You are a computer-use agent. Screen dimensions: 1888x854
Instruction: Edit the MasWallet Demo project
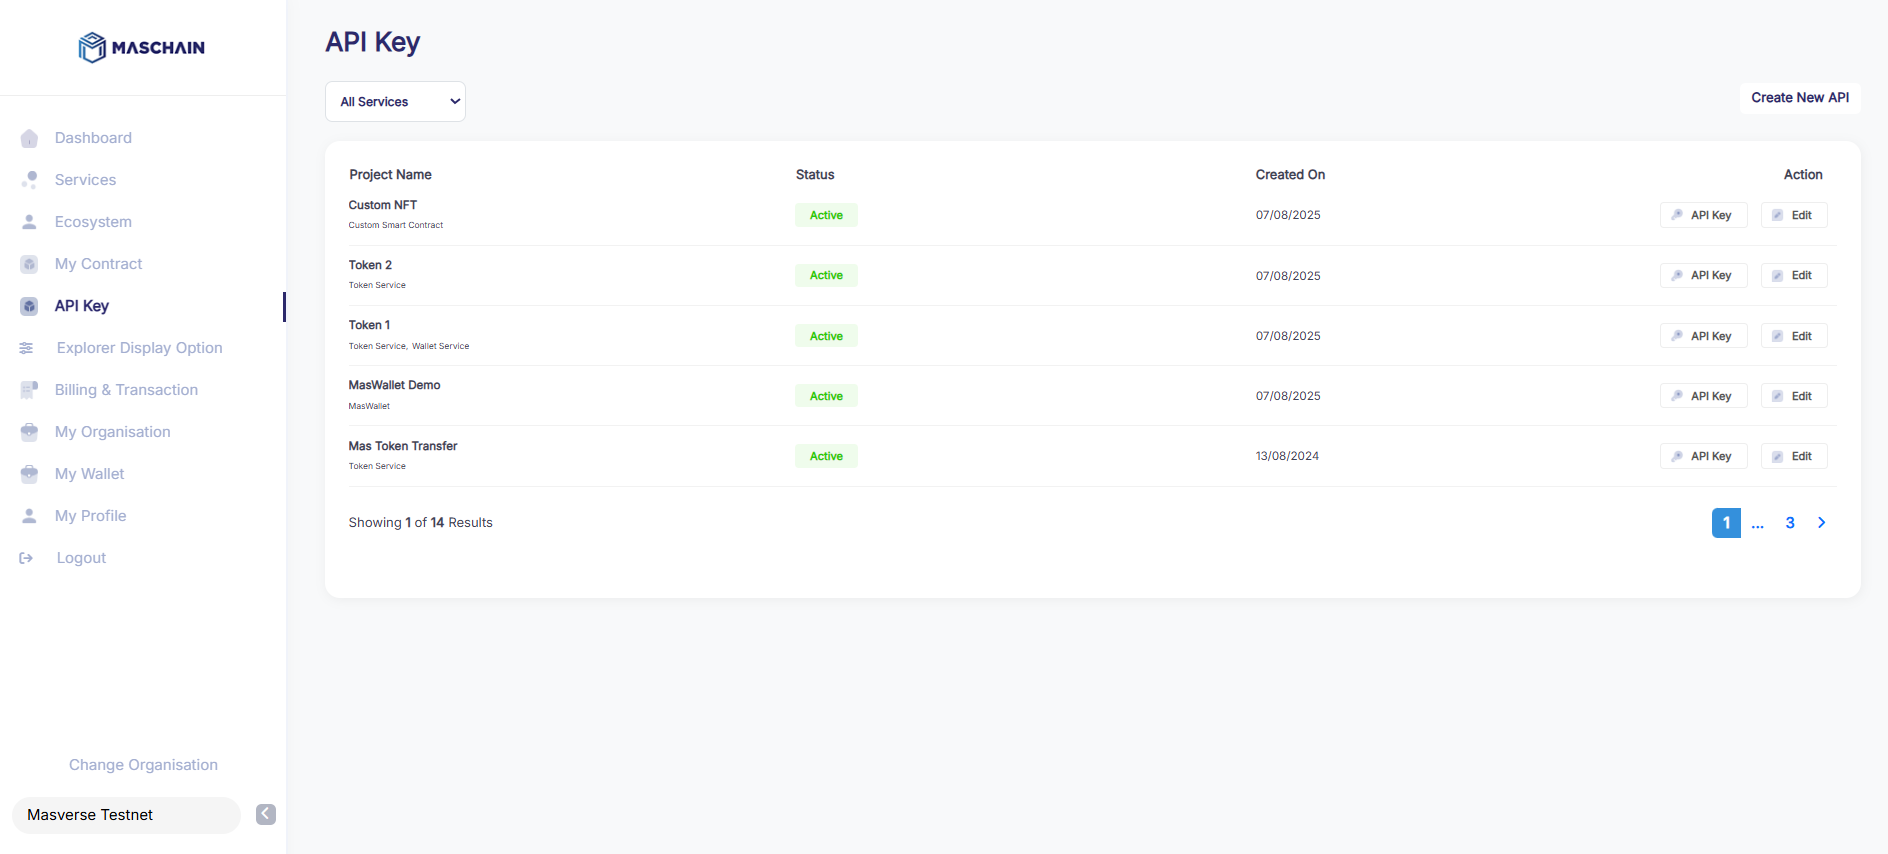point(1794,396)
